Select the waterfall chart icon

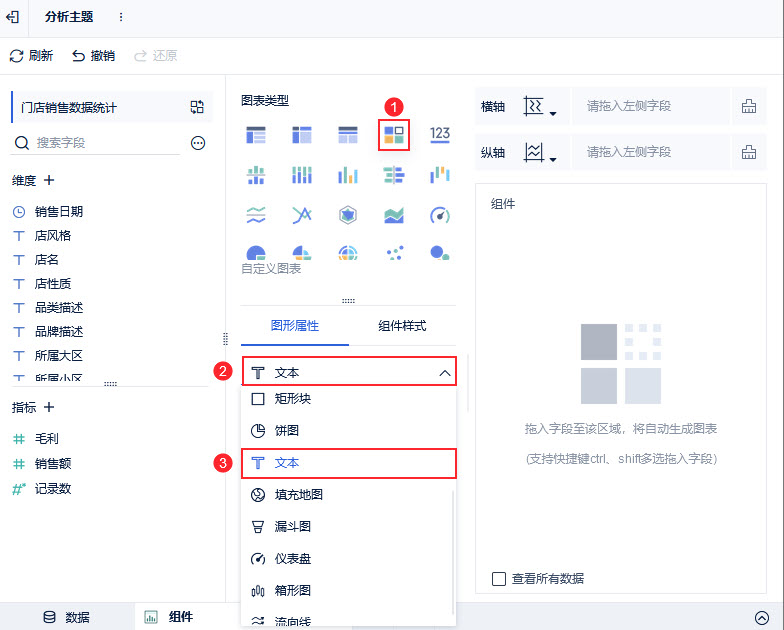tap(440, 176)
